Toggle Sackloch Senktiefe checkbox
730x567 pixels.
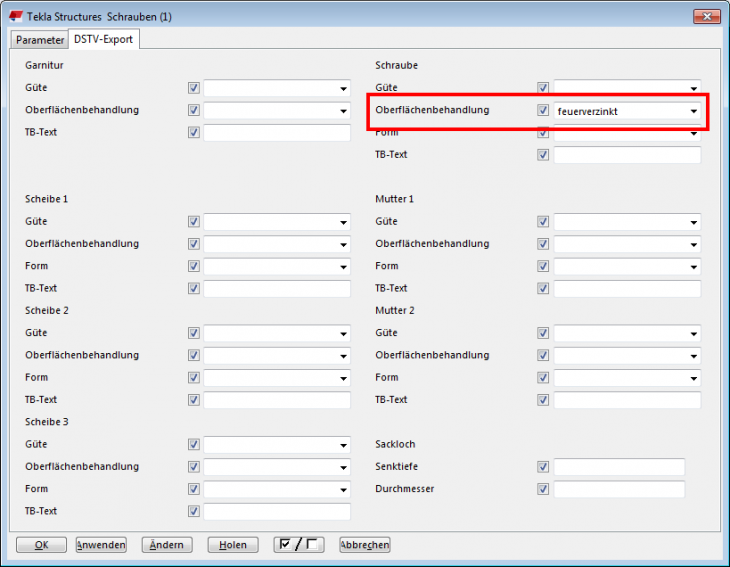[x=544, y=467]
